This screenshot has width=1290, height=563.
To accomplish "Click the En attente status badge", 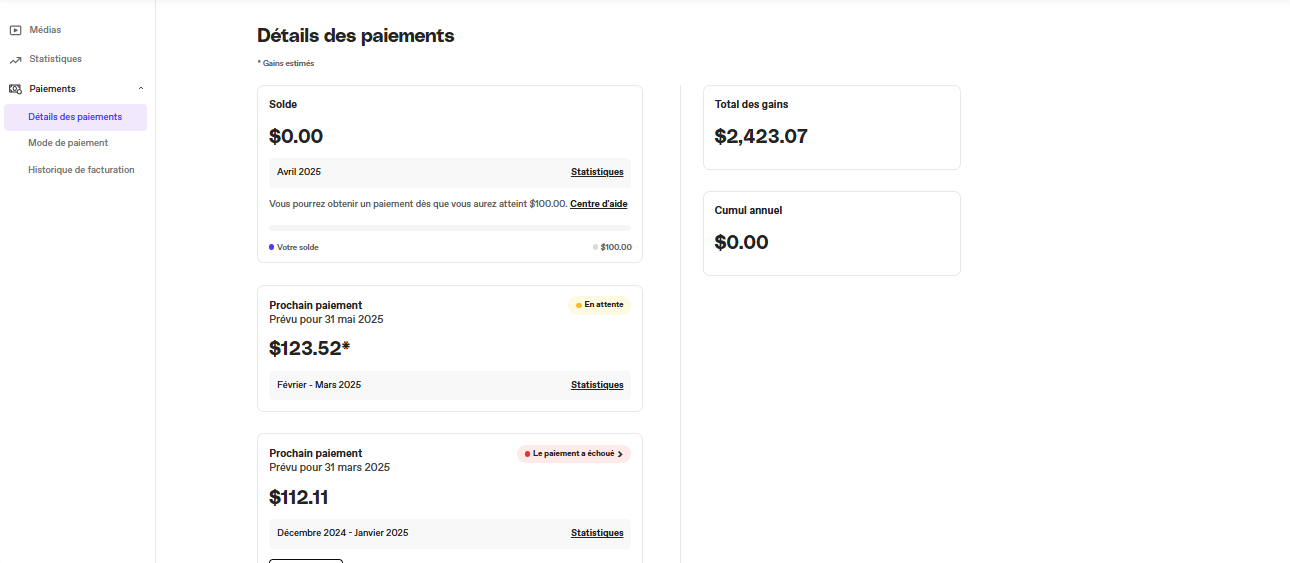I will tap(599, 305).
